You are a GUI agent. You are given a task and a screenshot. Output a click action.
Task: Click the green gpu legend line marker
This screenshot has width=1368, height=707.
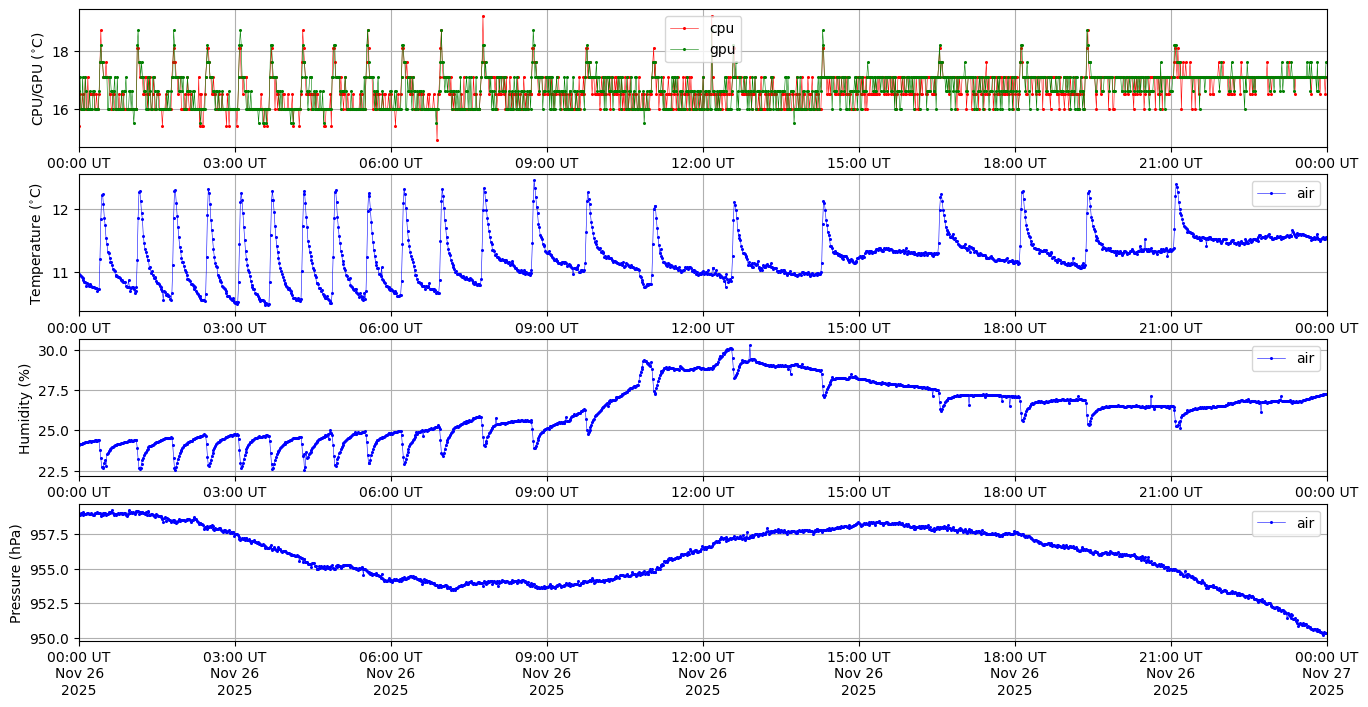pos(685,49)
